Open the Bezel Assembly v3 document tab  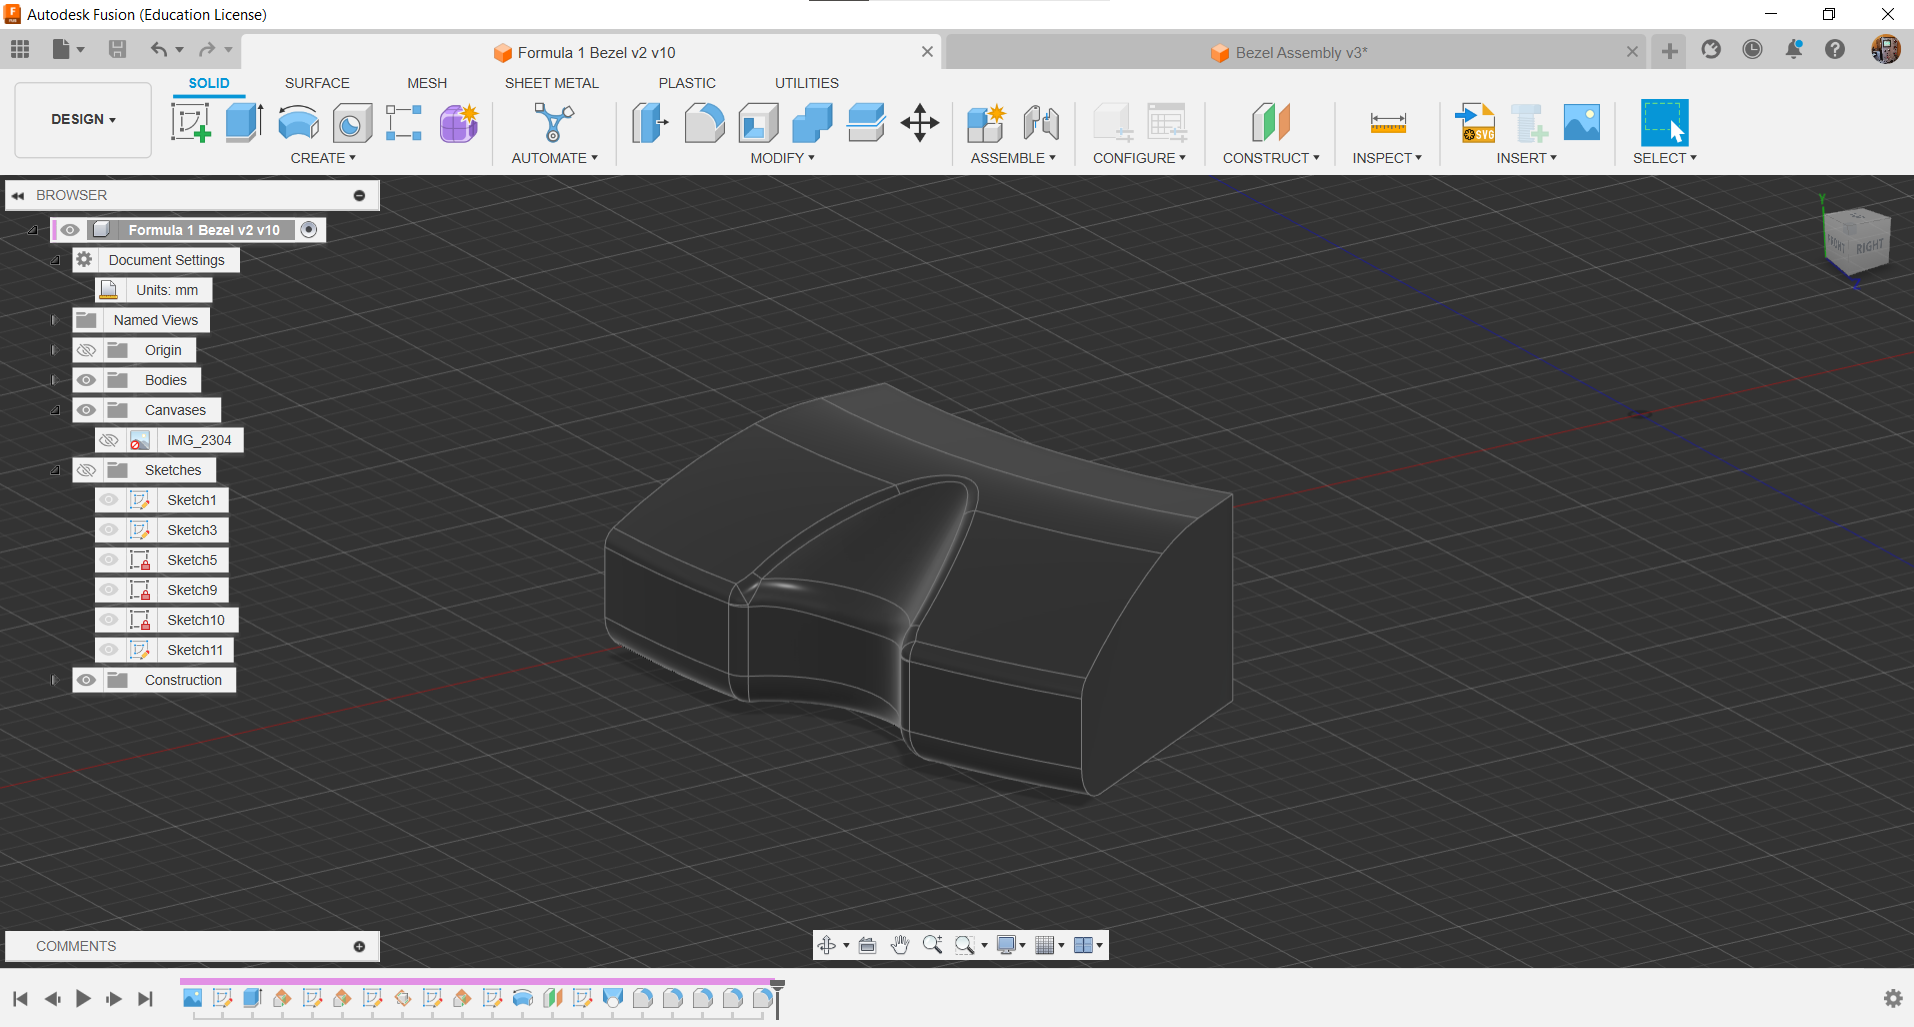1300,52
